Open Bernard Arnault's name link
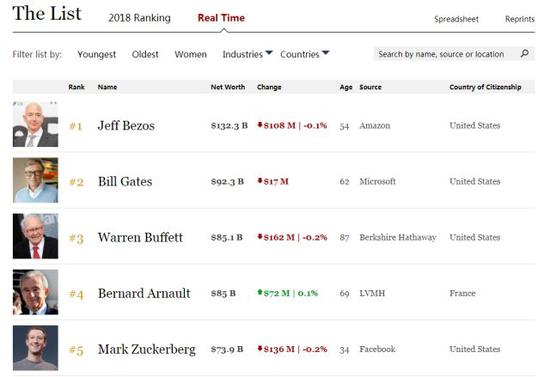This screenshot has width=550, height=377. 144,293
